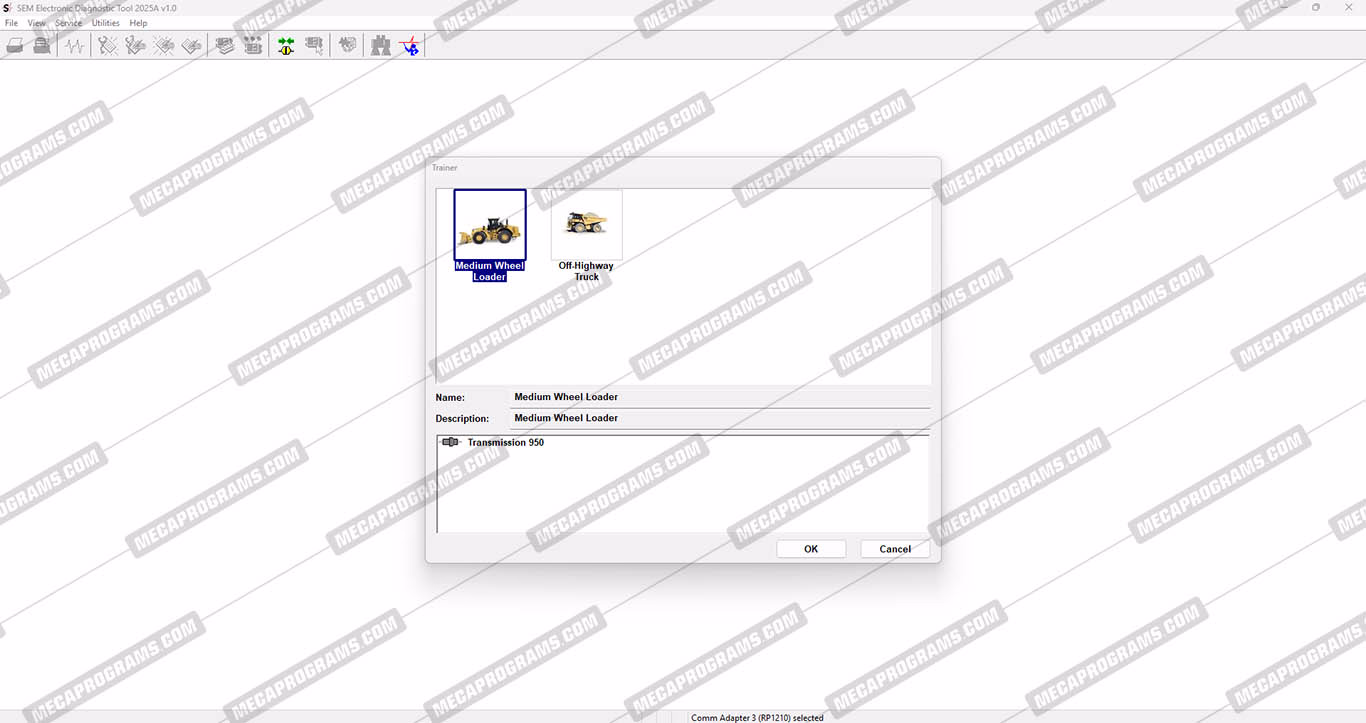The width and height of the screenshot is (1366, 723).
Task: Click the blue and red toolbar icon
Action: pos(409,46)
